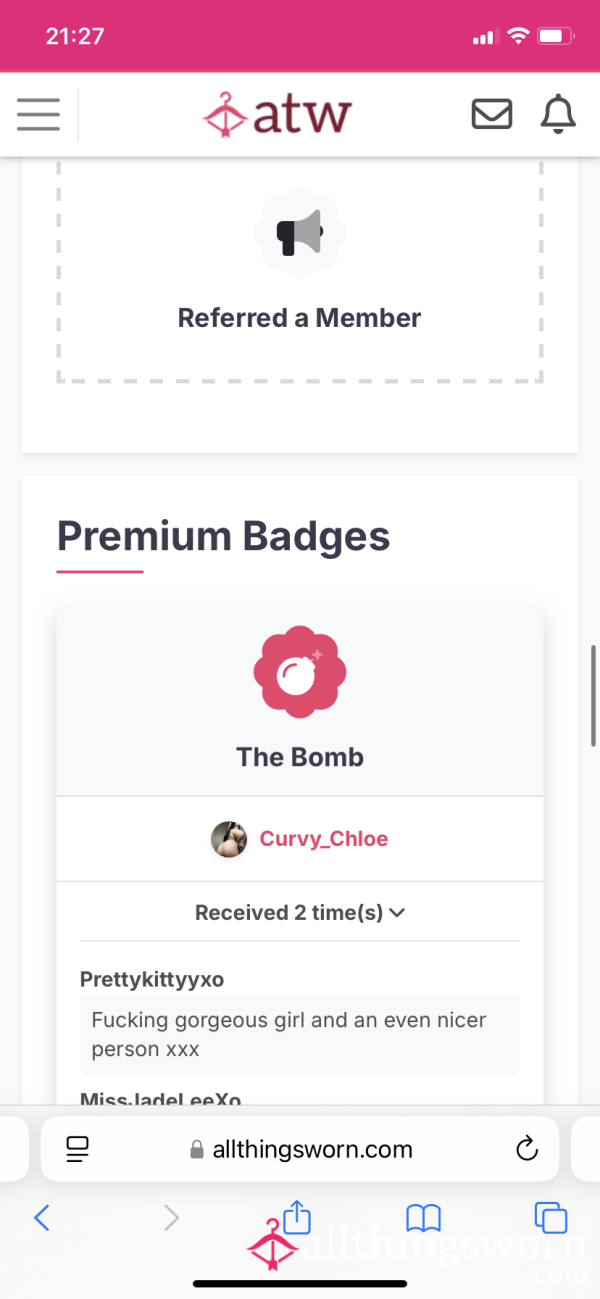Click the Referred a Member label

(300, 318)
